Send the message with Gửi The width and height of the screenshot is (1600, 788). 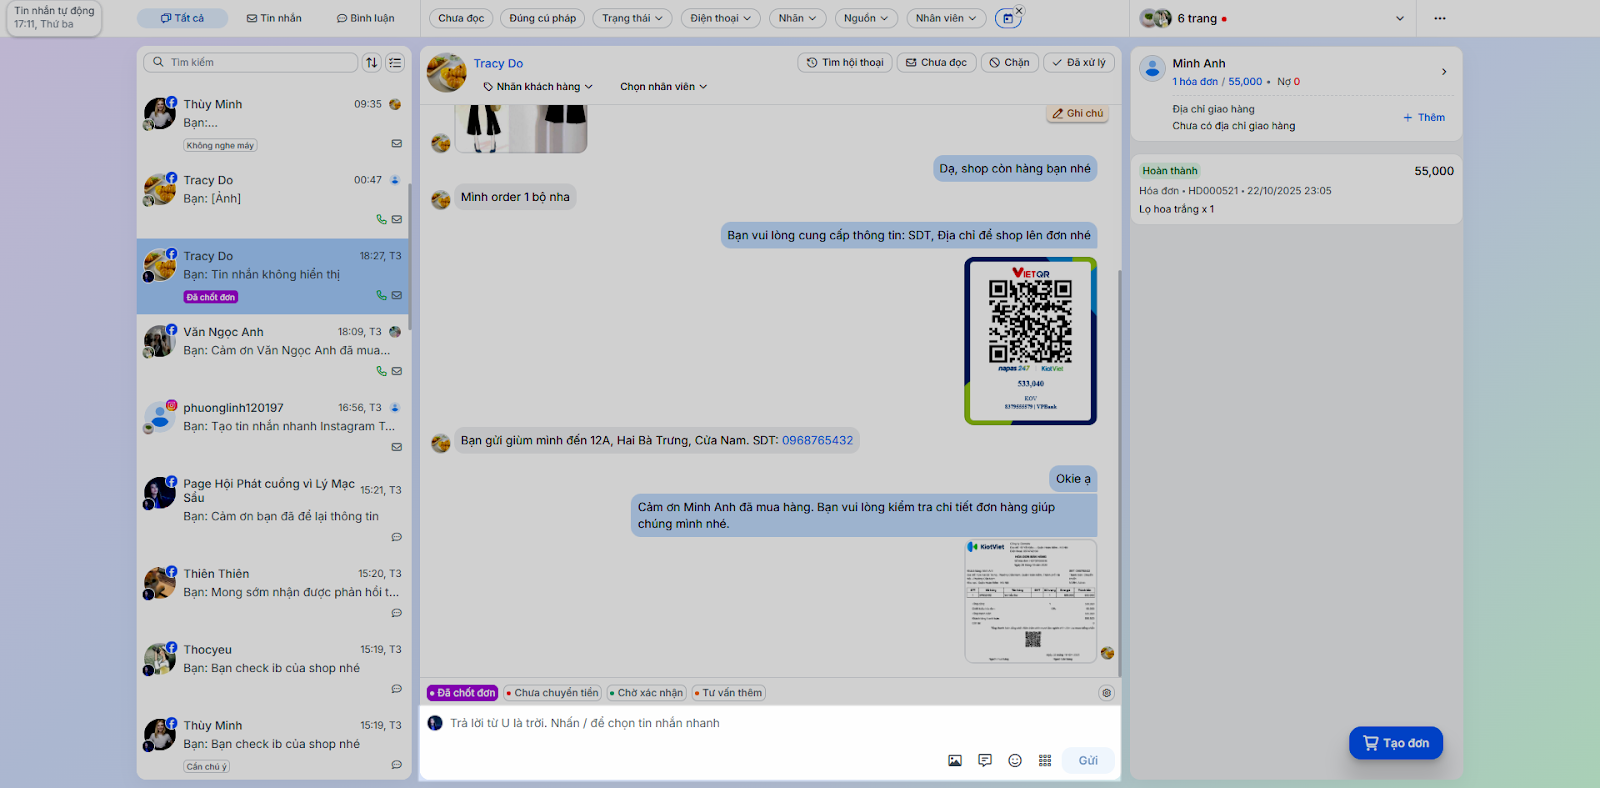pos(1088,761)
